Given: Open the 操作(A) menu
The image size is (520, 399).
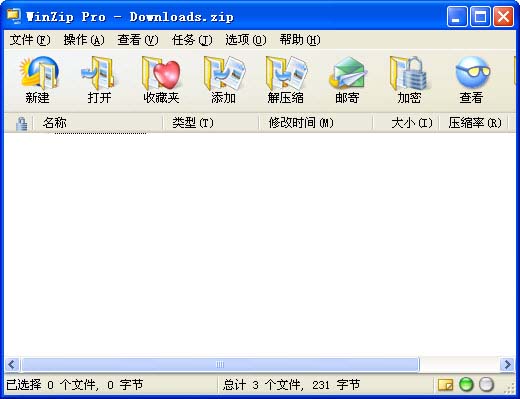Looking at the screenshot, I should (84, 40).
